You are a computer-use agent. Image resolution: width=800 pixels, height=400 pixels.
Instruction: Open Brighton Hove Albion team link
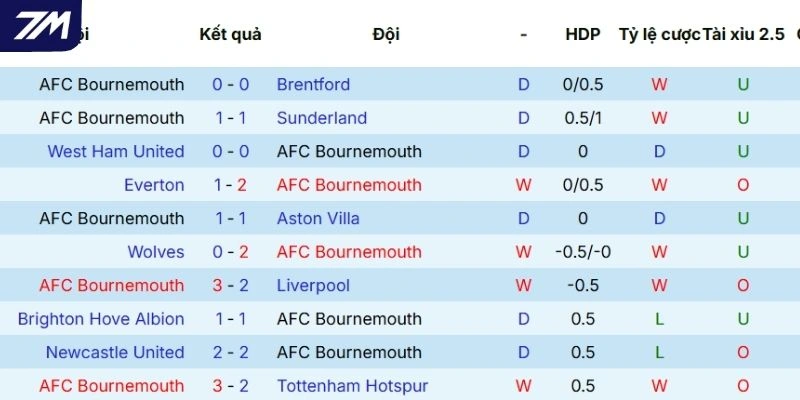(x=101, y=319)
